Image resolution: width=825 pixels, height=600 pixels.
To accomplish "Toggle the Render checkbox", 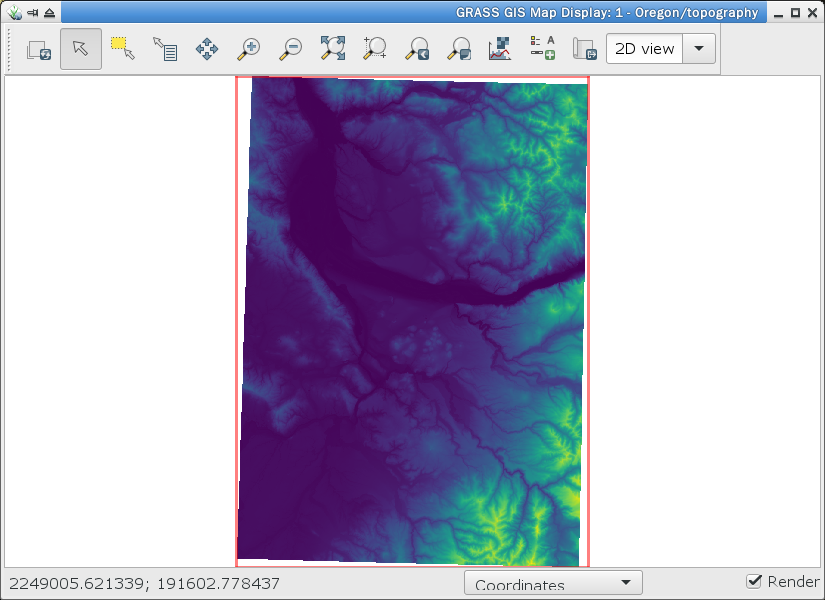I will [x=754, y=582].
